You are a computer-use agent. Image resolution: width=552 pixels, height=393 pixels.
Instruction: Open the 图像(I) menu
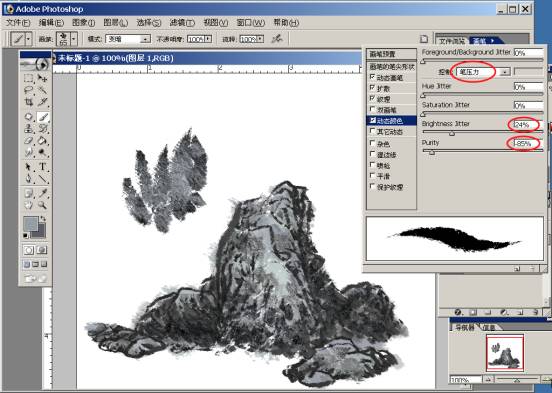83,23
